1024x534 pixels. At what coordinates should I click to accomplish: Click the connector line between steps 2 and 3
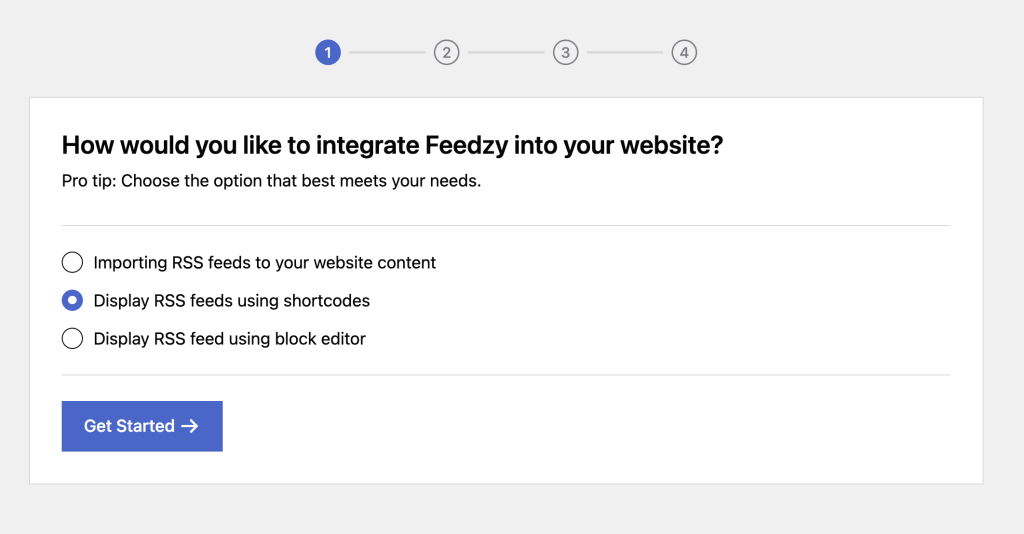coord(506,52)
